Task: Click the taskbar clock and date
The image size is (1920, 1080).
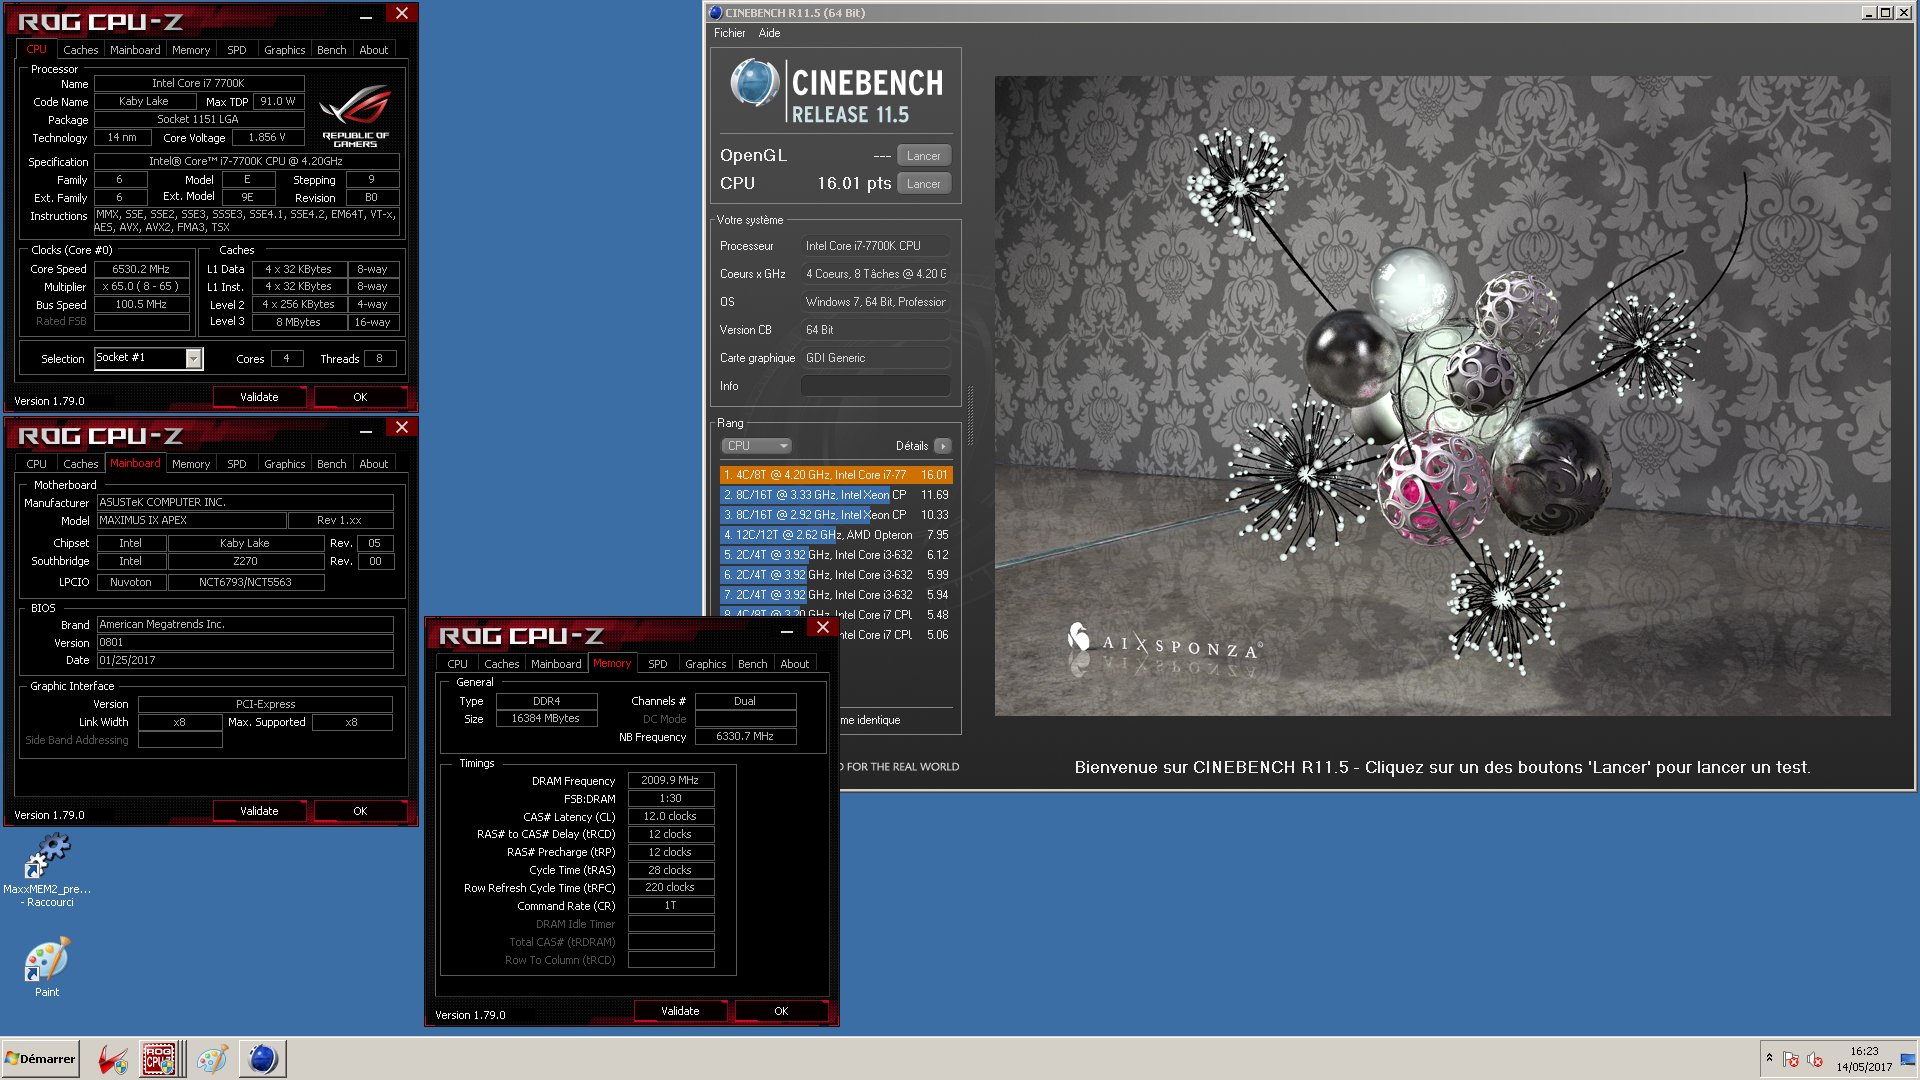Action: (x=1864, y=1059)
